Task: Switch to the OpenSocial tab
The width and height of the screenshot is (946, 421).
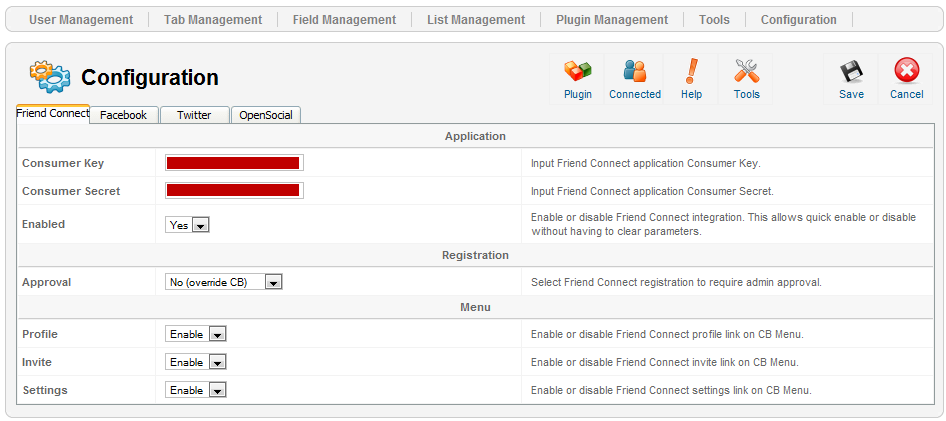Action: pos(266,115)
